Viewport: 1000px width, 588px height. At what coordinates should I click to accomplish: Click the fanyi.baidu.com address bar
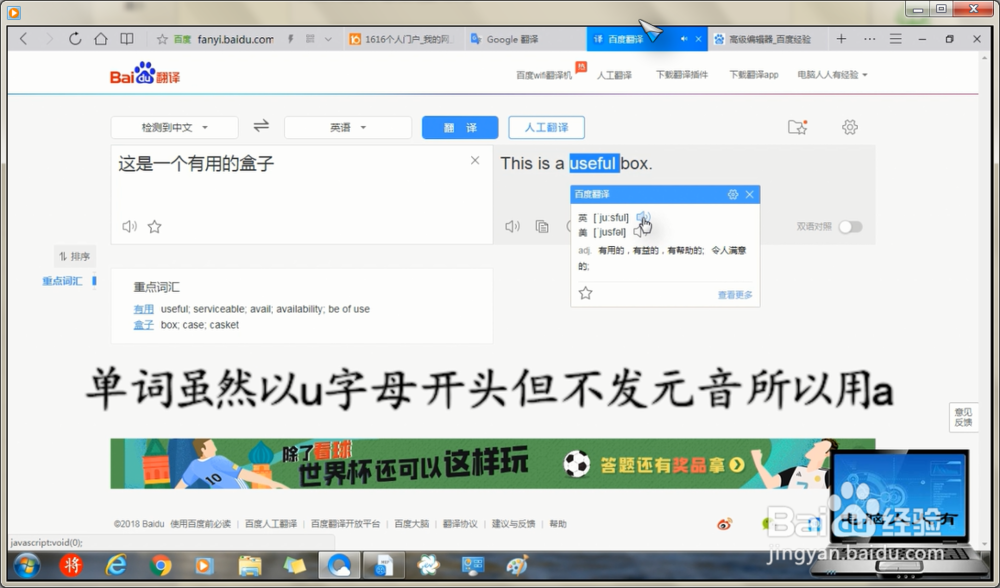(x=235, y=40)
